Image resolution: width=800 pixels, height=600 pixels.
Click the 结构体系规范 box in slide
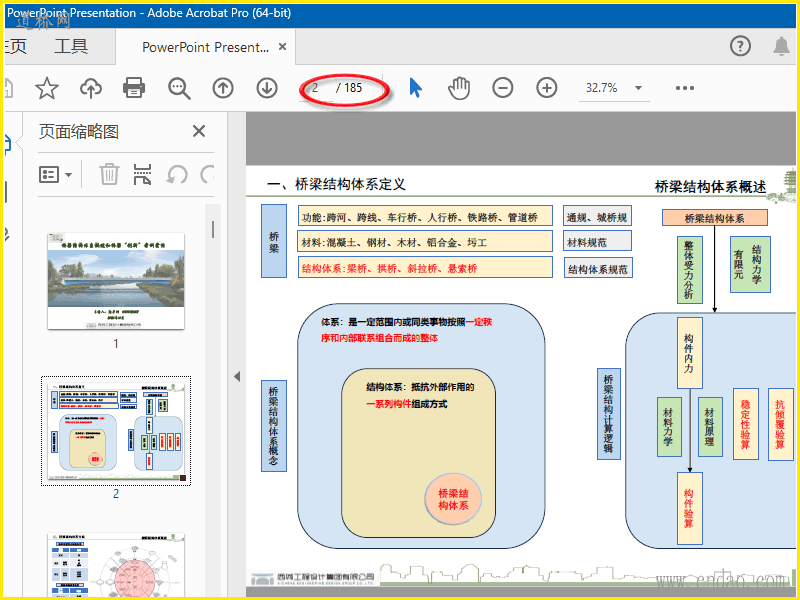pyautogui.click(x=598, y=269)
